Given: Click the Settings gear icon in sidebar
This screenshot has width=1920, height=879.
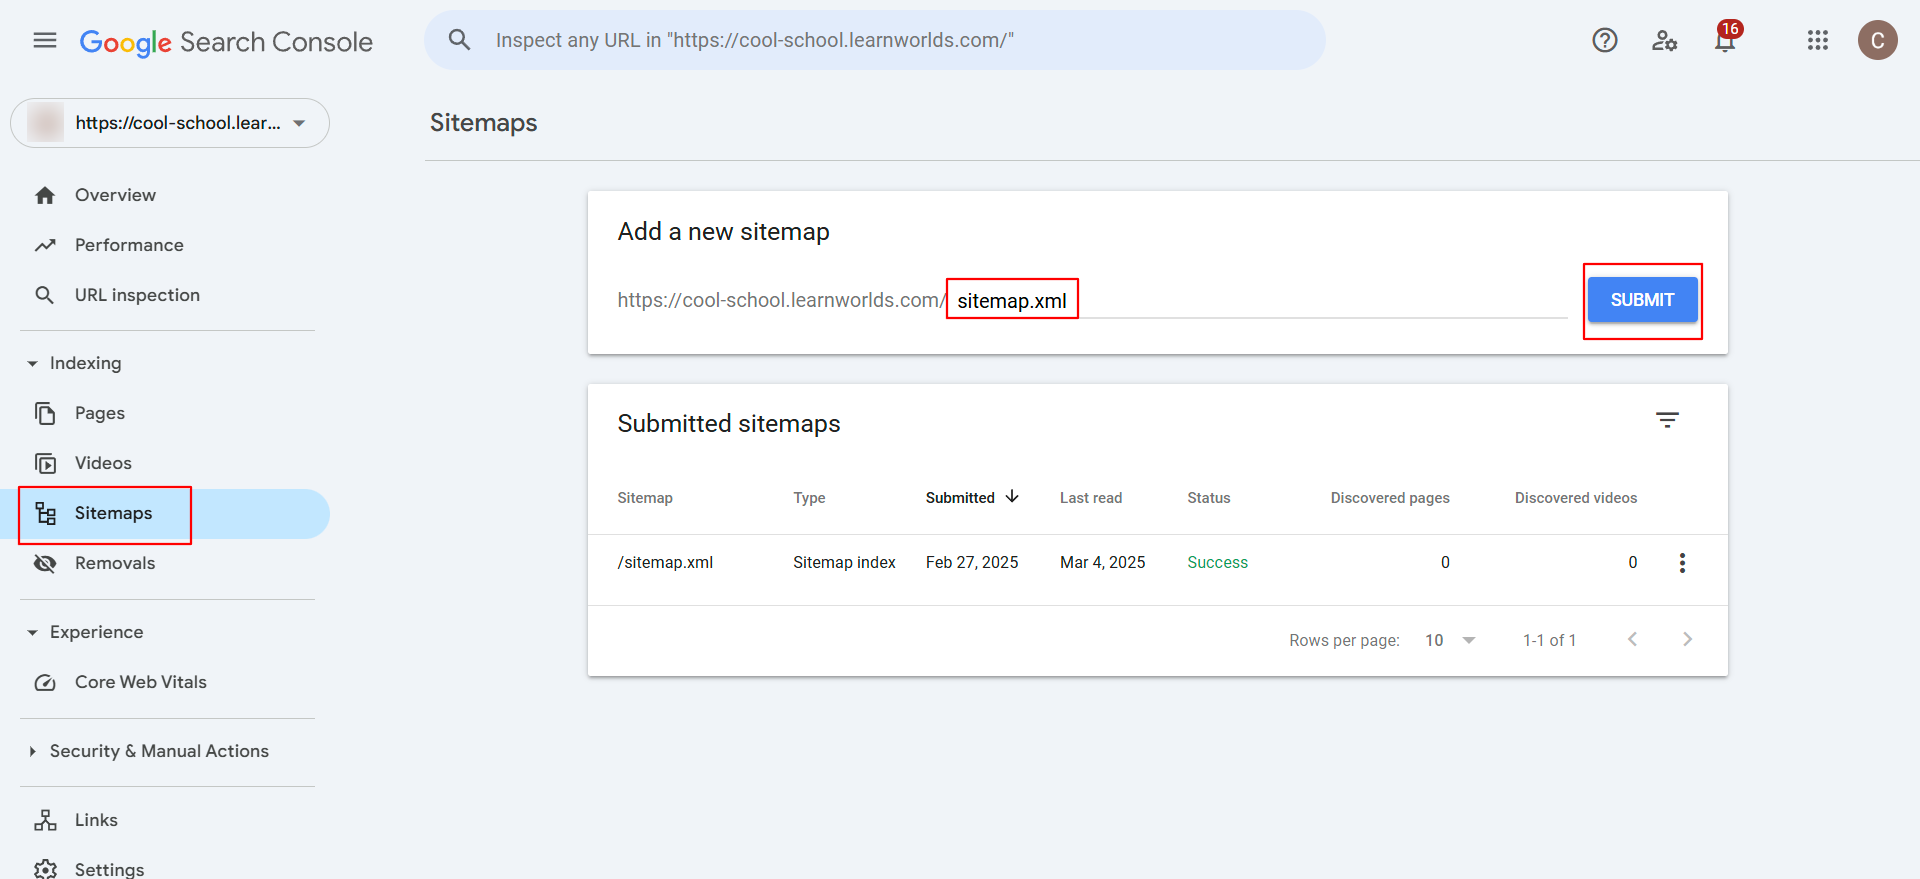Looking at the screenshot, I should click(x=45, y=869).
